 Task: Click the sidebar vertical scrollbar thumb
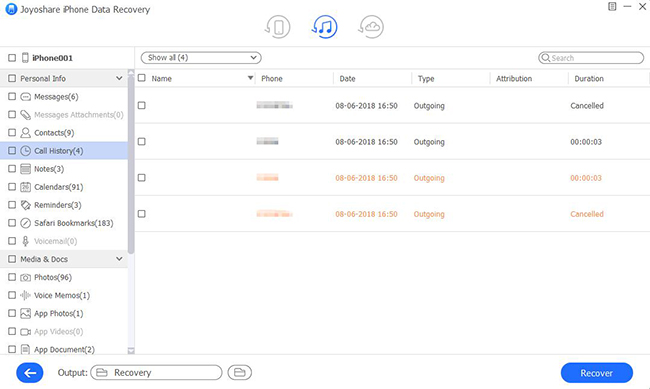click(131, 164)
